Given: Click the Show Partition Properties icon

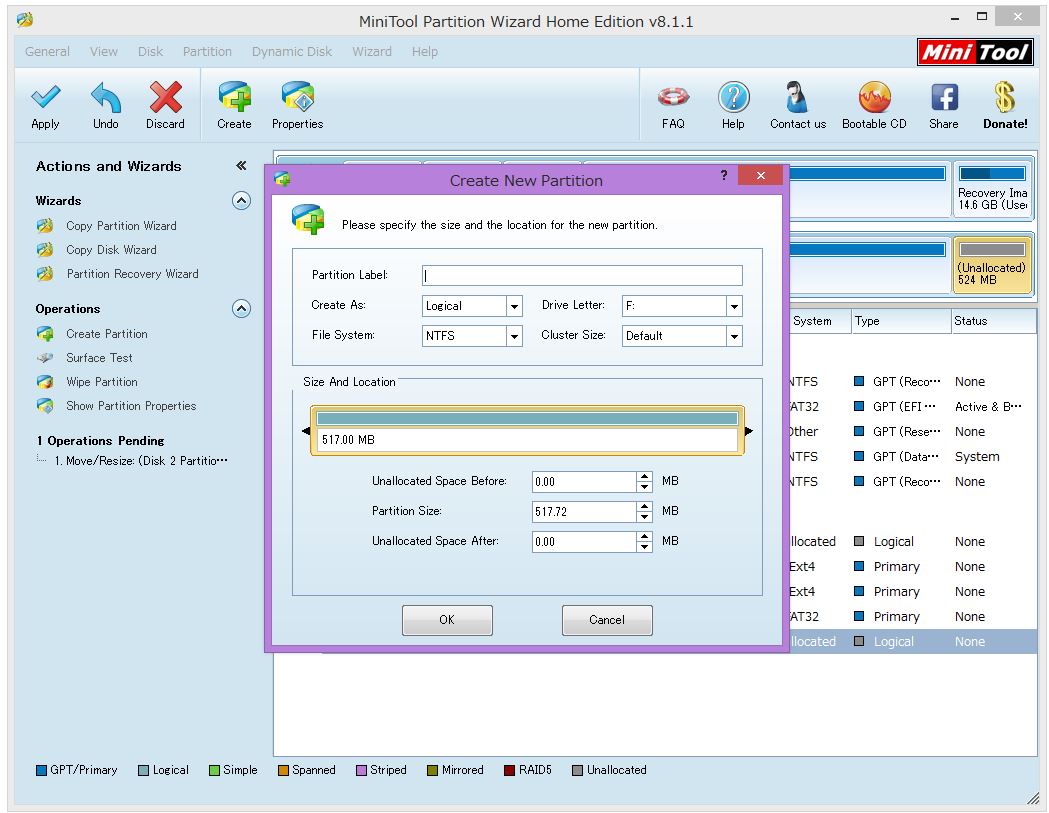Looking at the screenshot, I should click(45, 405).
